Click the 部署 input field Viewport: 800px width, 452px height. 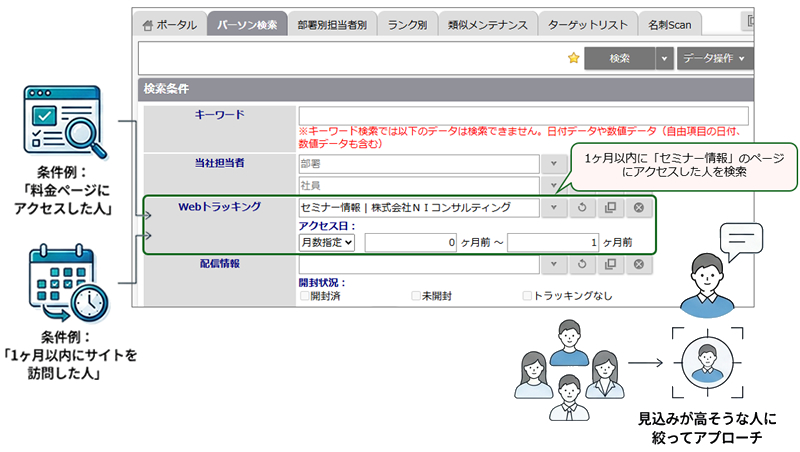click(419, 164)
